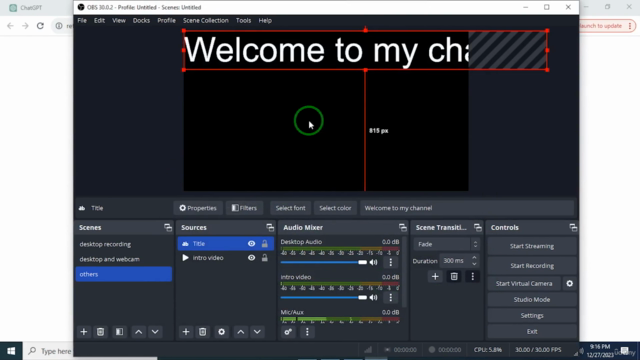
Task: Adjust the Desktop Audio volume slider
Action: pos(324,262)
